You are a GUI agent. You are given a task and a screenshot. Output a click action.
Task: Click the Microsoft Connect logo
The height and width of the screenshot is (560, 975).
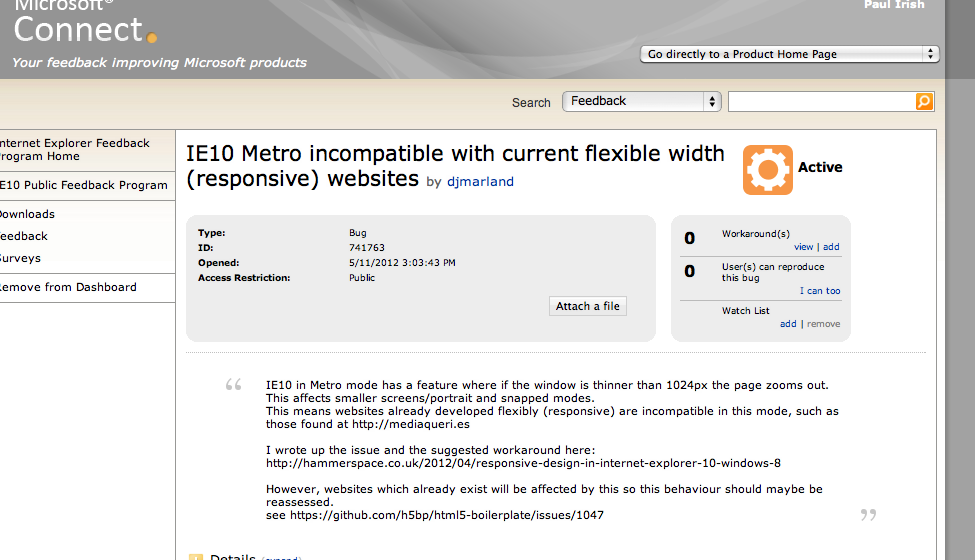85,23
